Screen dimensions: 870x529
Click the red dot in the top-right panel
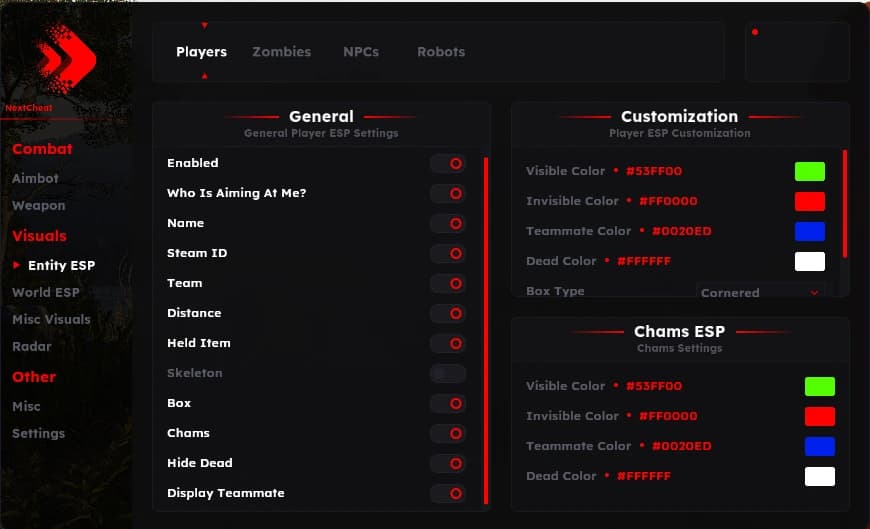755,32
